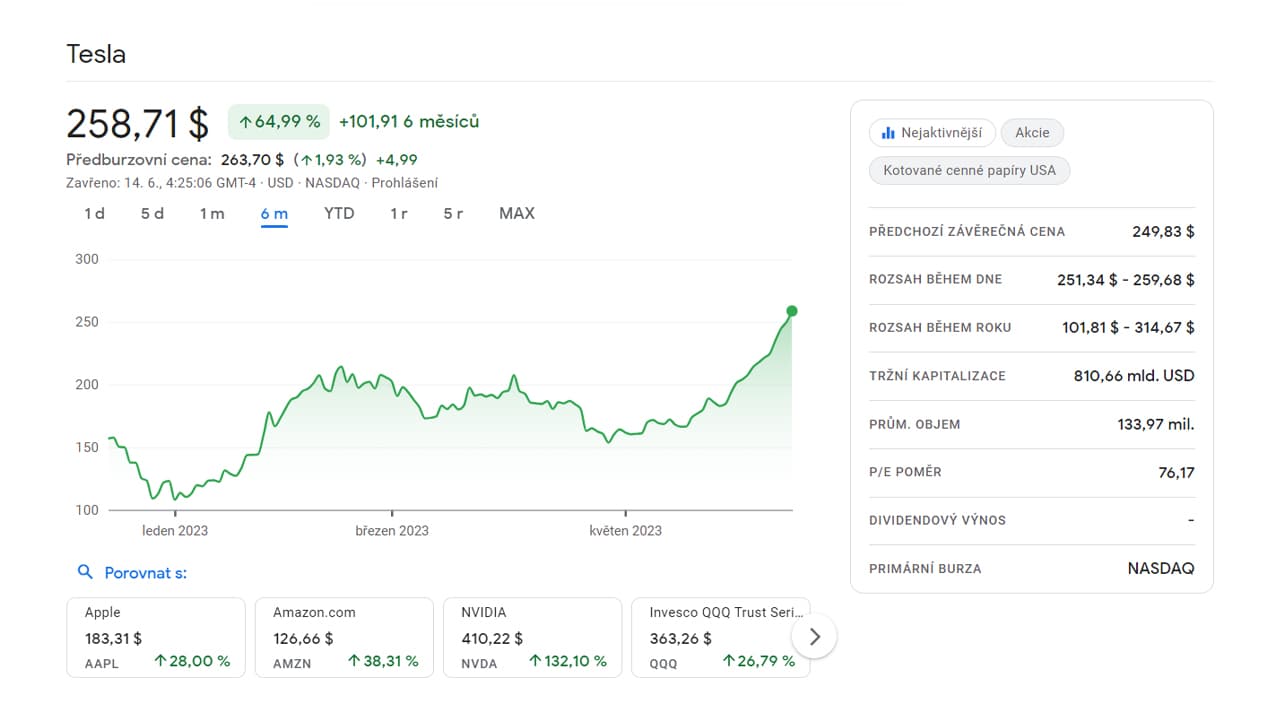The height and width of the screenshot is (720, 1280).
Task: Select the 1 m chart range
Action: tap(212, 213)
